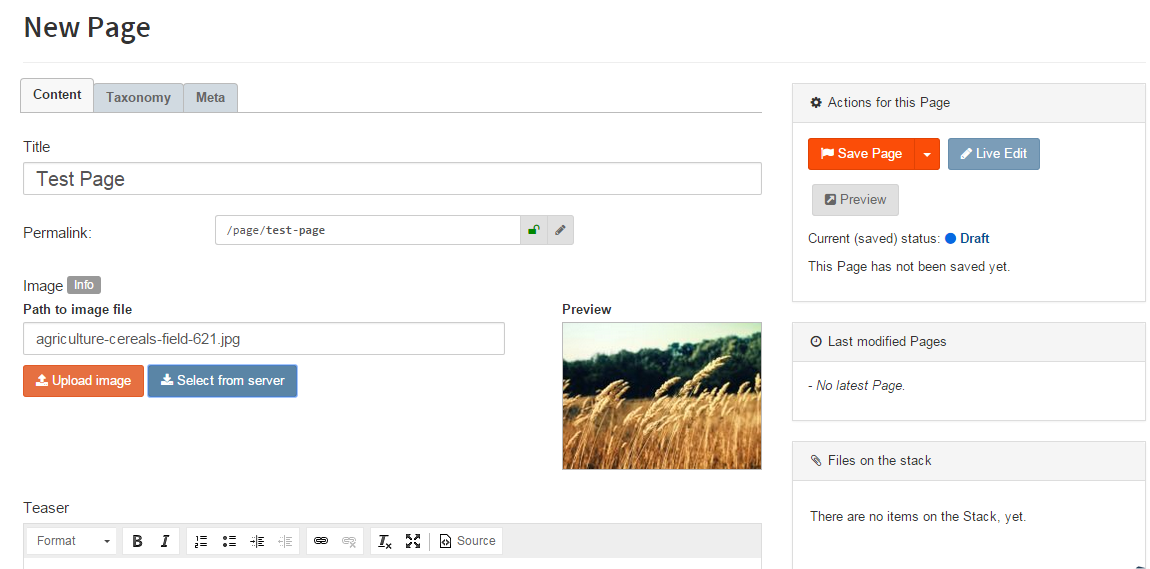The height and width of the screenshot is (569, 1150).
Task: Switch to Source view in the editor
Action: [468, 541]
